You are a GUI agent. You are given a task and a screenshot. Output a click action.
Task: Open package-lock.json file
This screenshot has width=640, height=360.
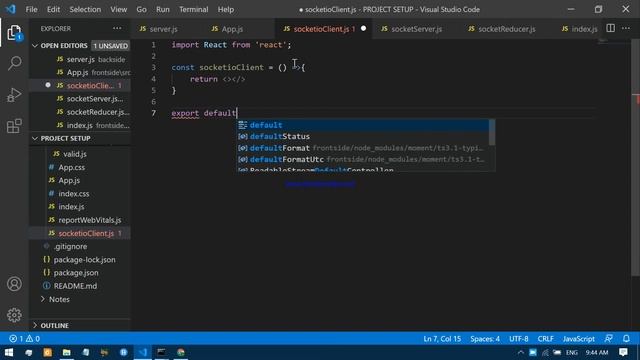click(80, 260)
